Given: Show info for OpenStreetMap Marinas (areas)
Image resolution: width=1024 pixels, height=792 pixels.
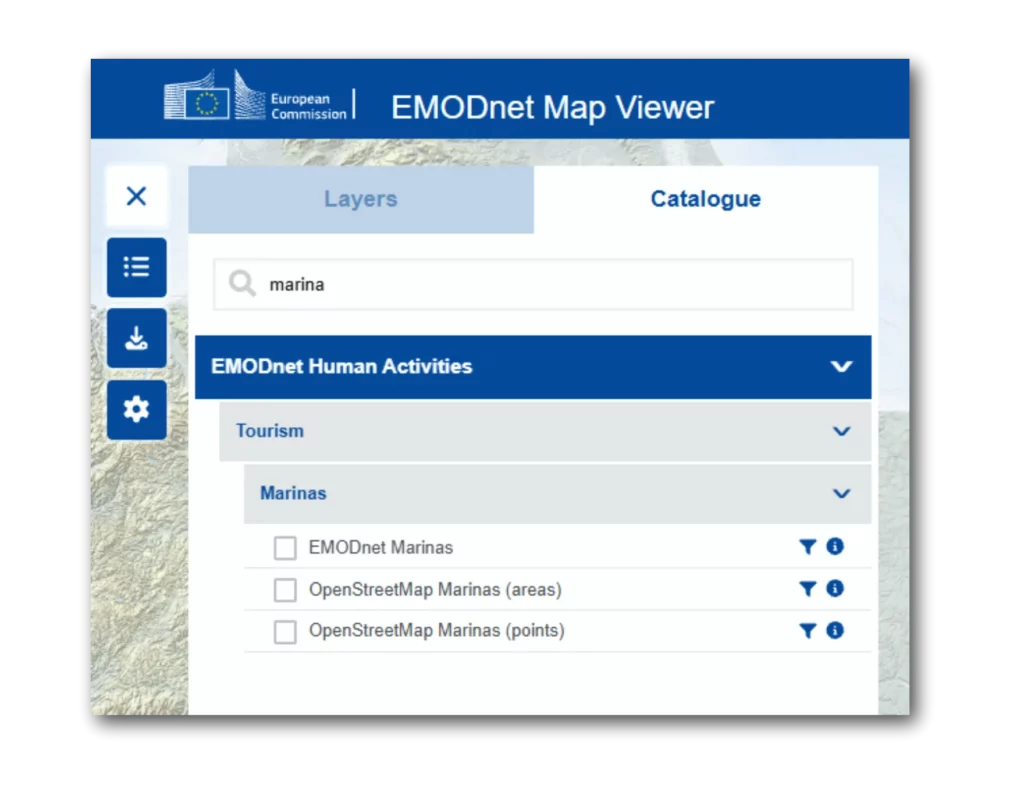Looking at the screenshot, I should pyautogui.click(x=835, y=588).
